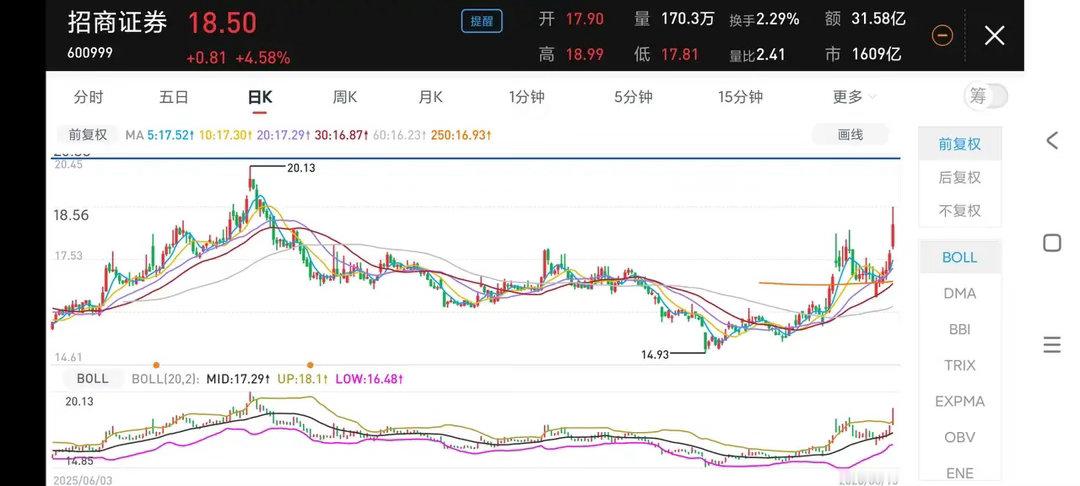
Task: Select the BBI indicator
Action: (959, 329)
